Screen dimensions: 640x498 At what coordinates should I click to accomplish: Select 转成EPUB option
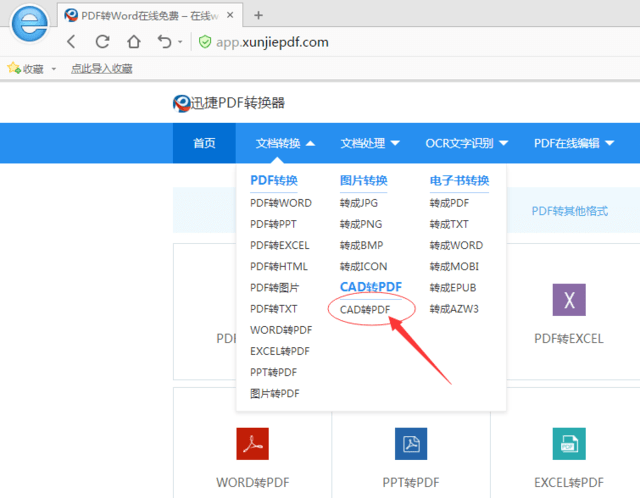pyautogui.click(x=453, y=288)
